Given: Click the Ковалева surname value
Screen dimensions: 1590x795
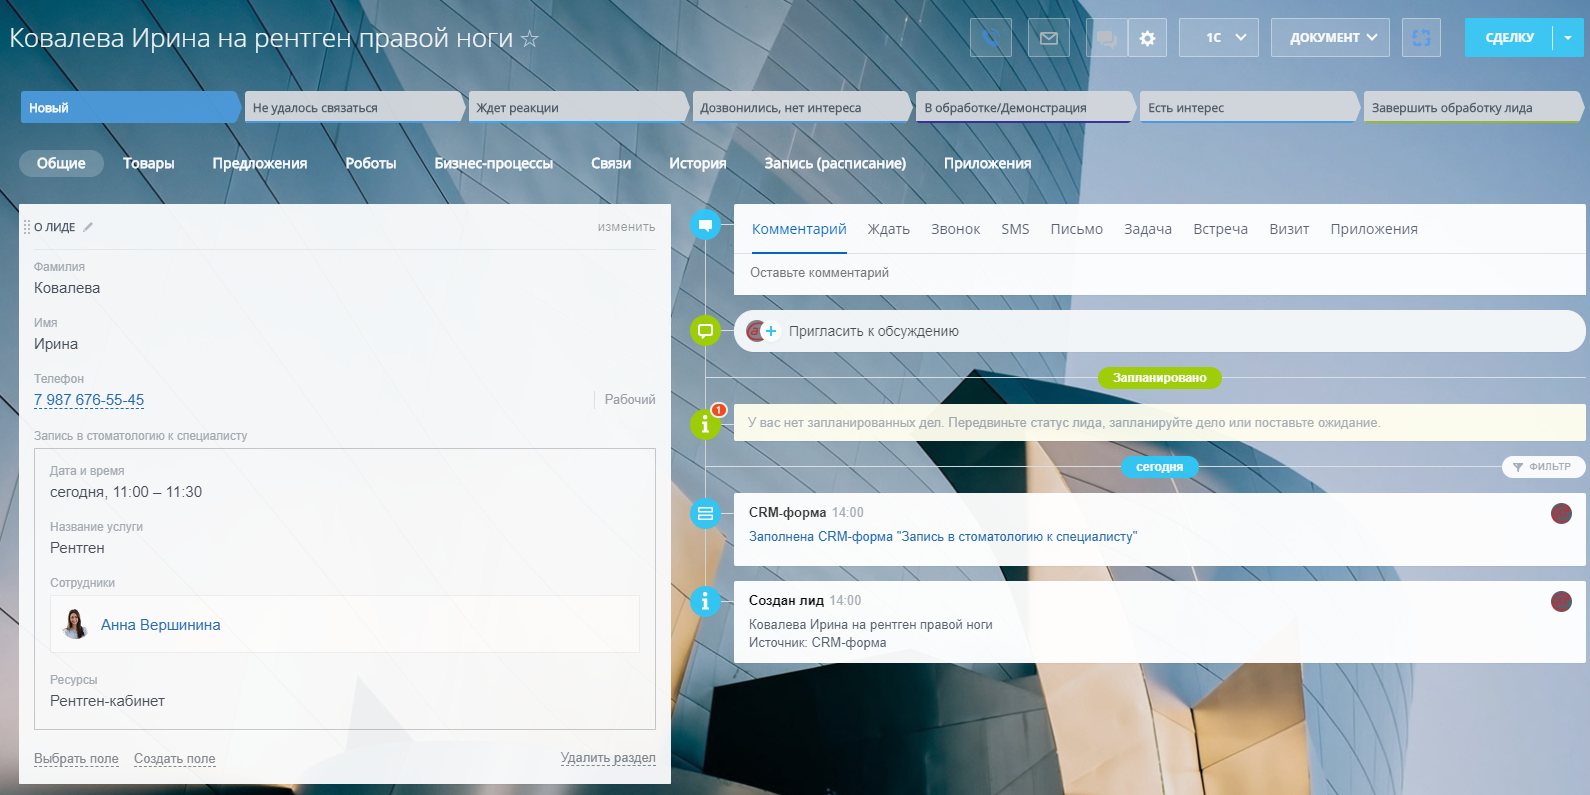Looking at the screenshot, I should 67,288.
